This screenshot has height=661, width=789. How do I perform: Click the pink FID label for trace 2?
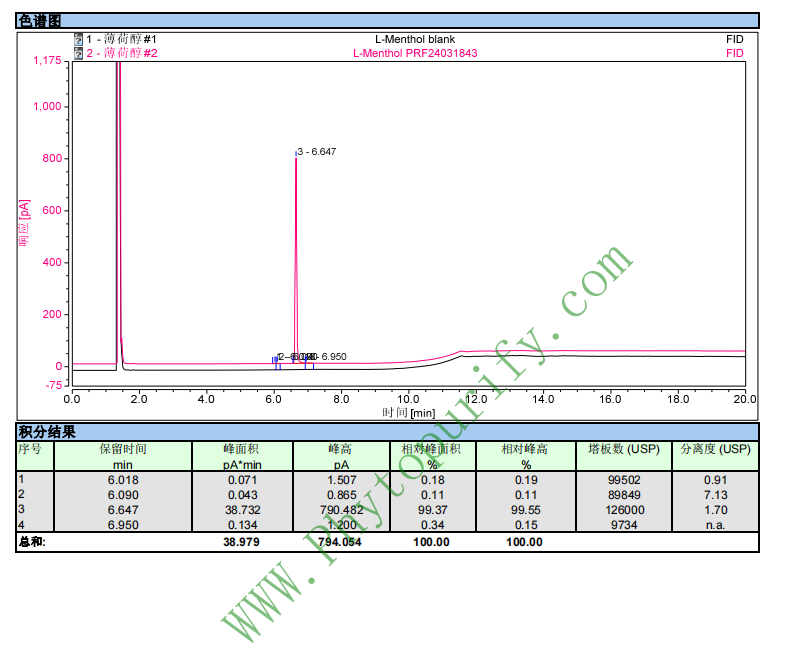coord(734,53)
